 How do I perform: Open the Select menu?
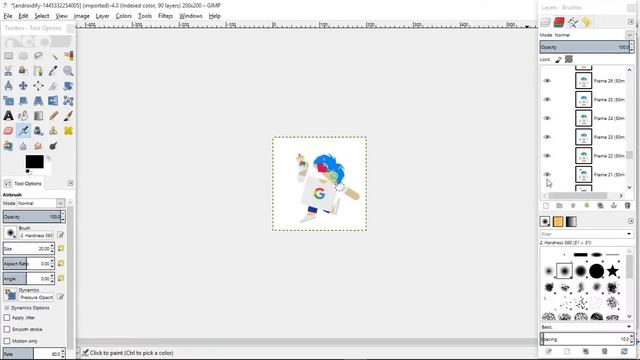coord(42,16)
